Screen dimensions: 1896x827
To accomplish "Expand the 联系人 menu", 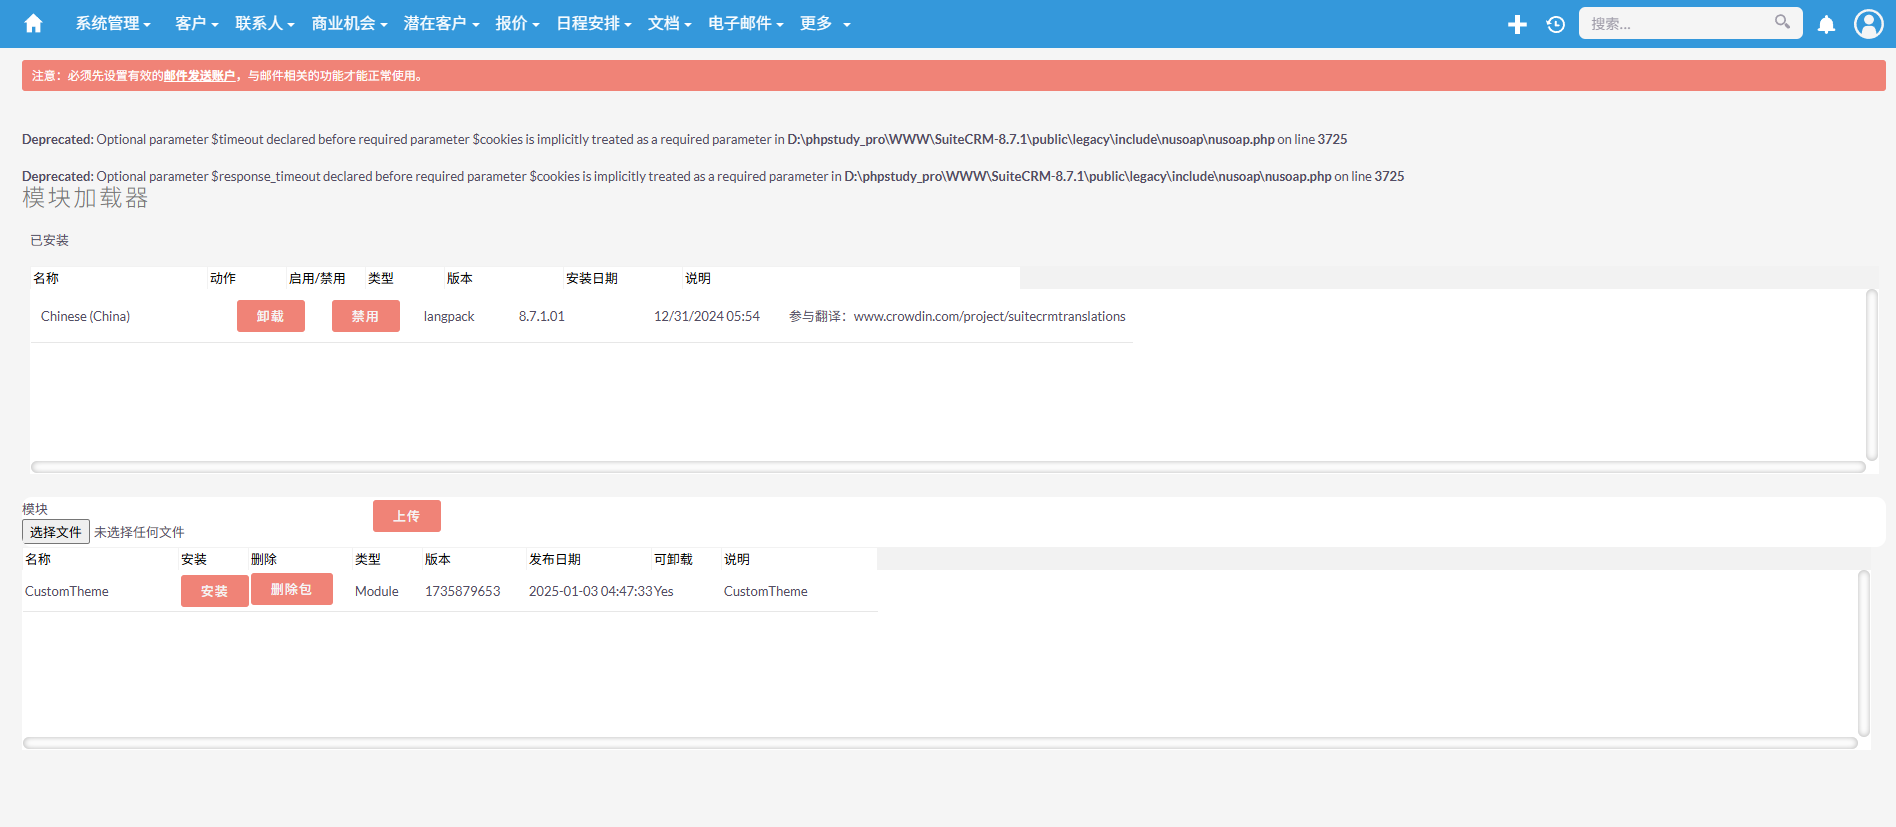I will (264, 23).
